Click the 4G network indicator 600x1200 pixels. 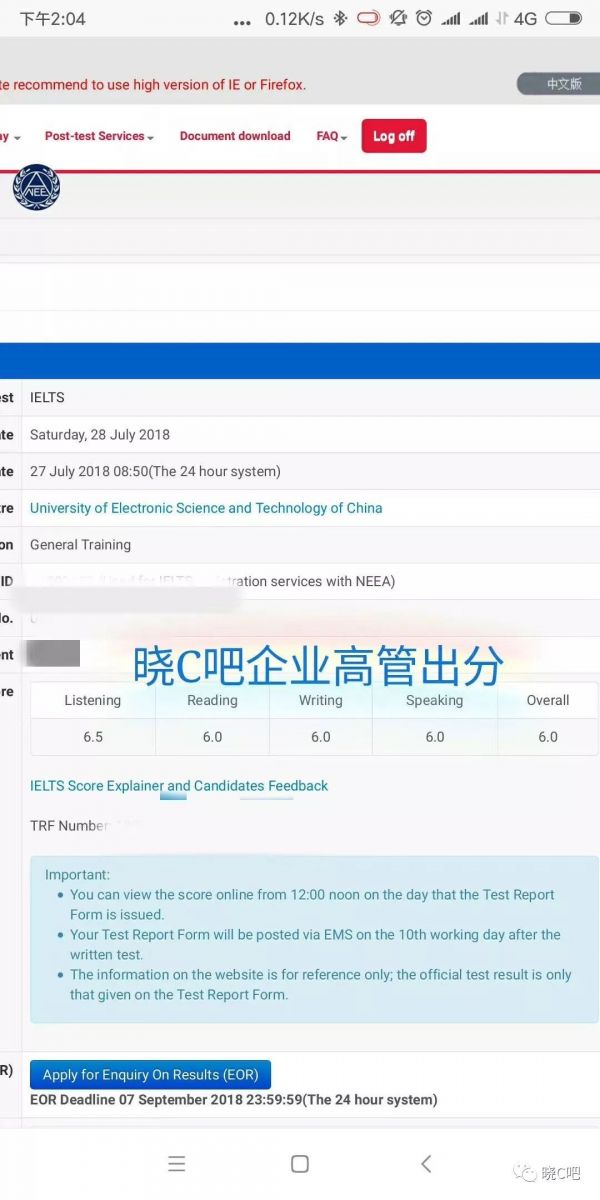click(x=525, y=18)
